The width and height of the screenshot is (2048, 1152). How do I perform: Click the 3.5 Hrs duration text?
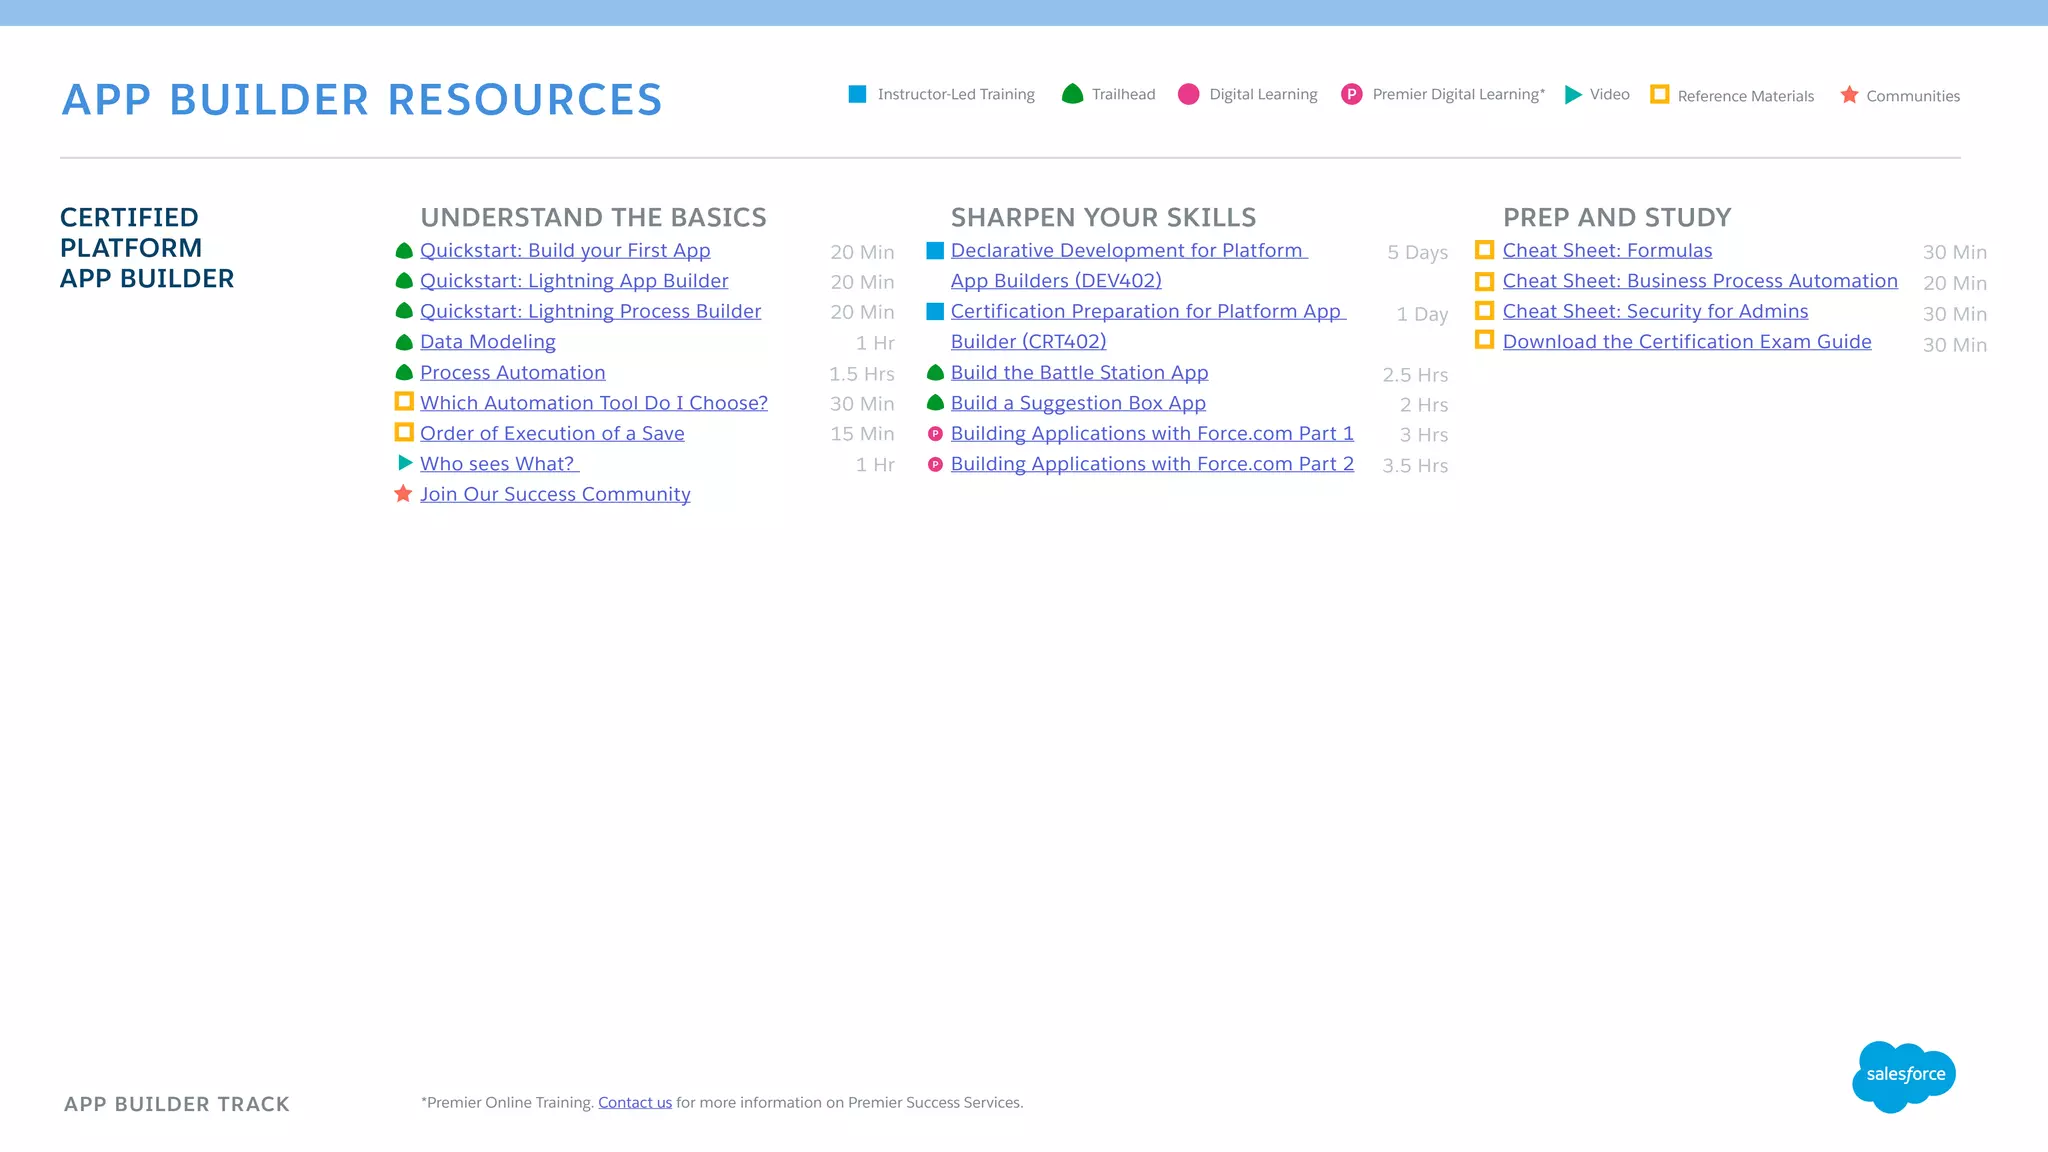click(1415, 465)
